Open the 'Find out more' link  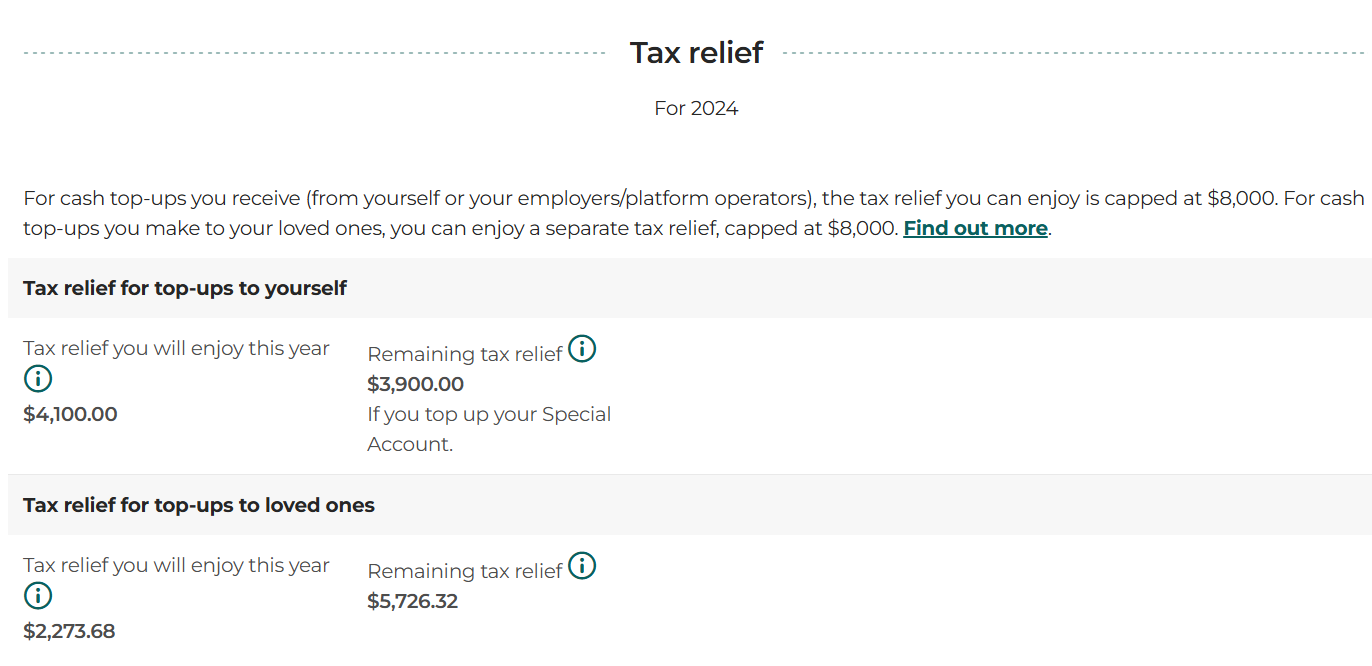tap(975, 228)
